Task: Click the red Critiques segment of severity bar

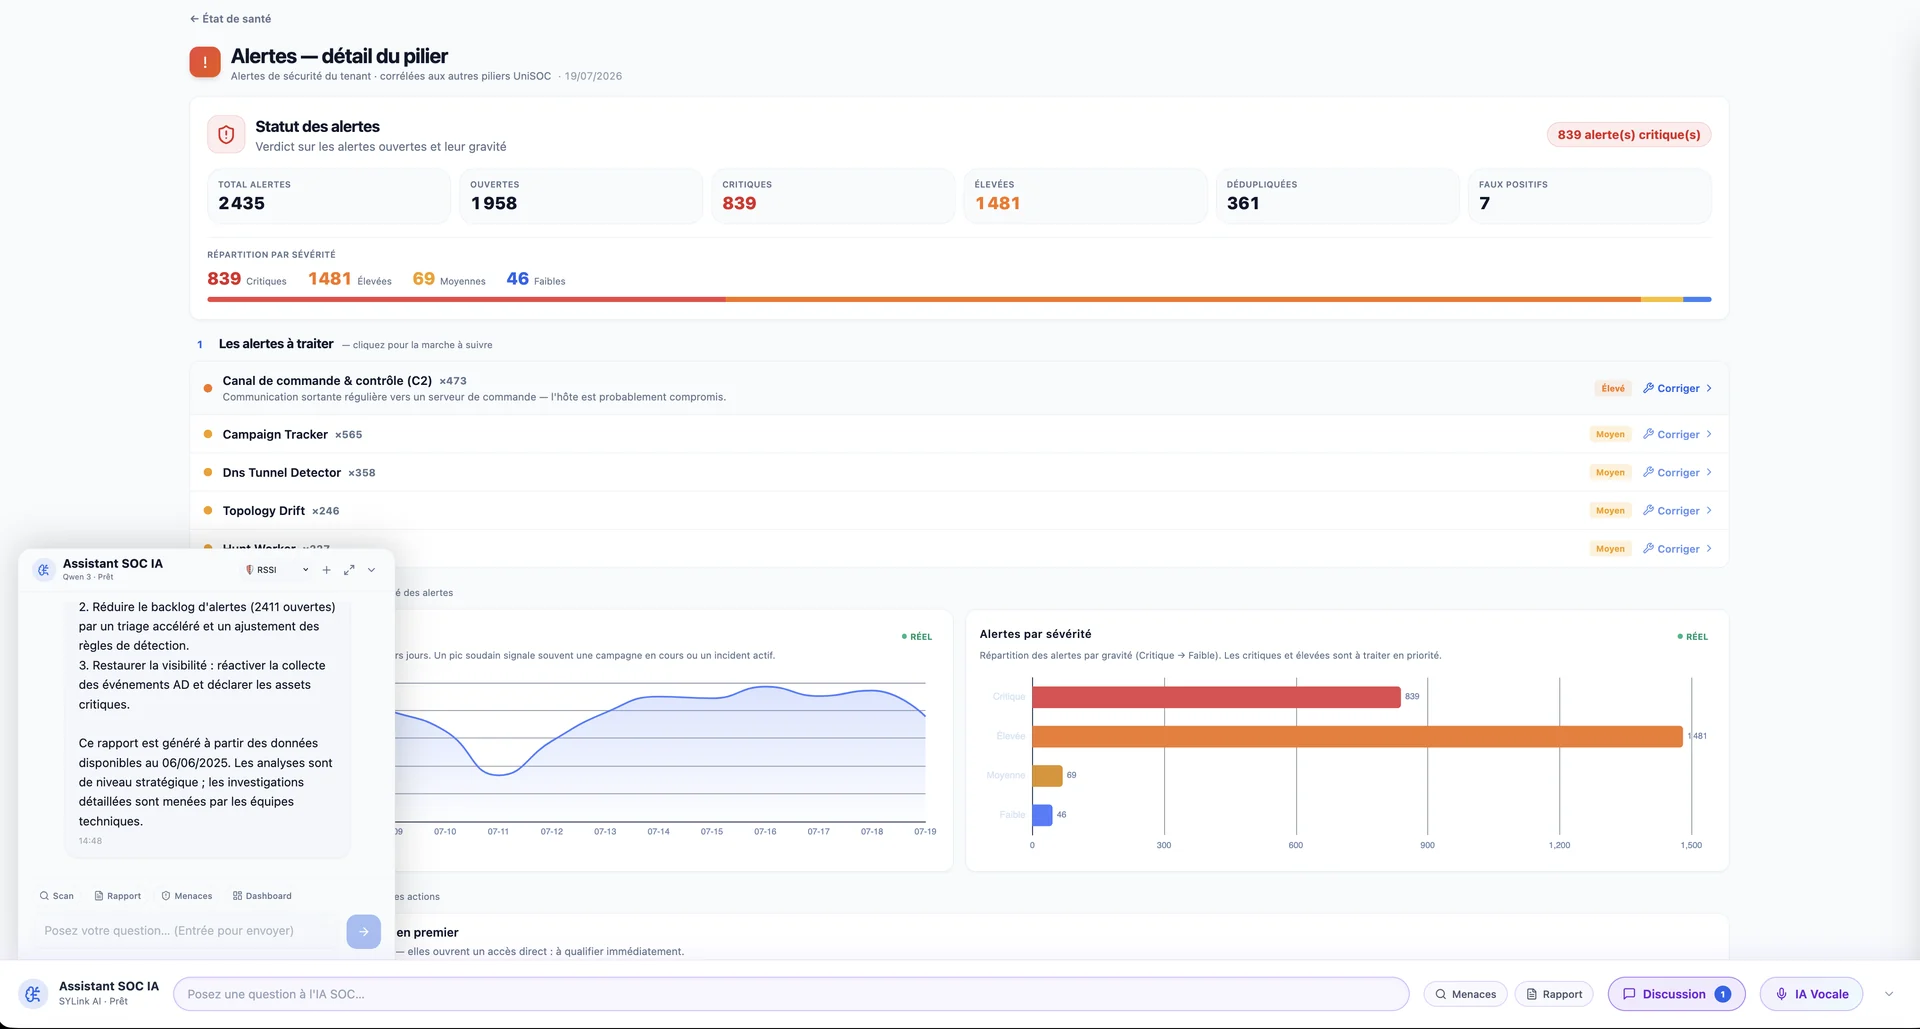Action: (466, 299)
